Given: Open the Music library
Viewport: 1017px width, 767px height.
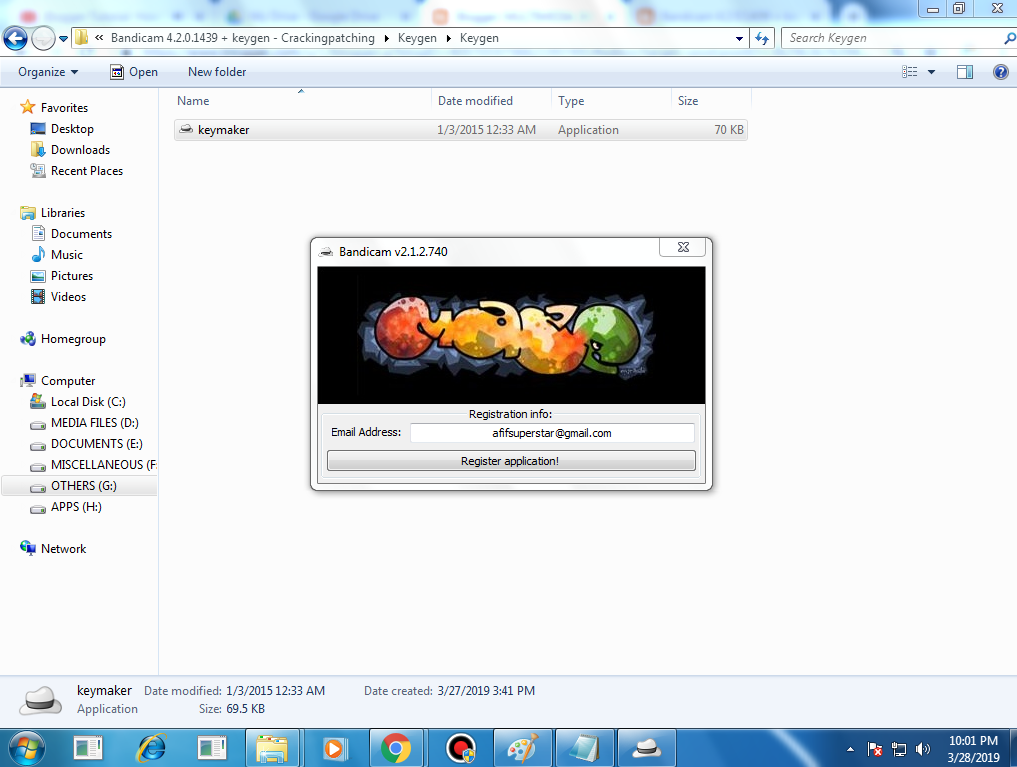Looking at the screenshot, I should 67,255.
